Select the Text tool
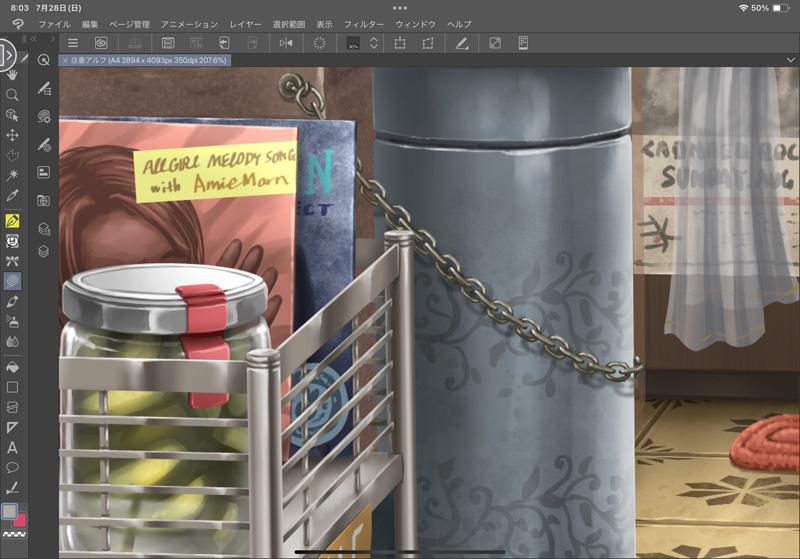The height and width of the screenshot is (559, 800). [12, 448]
